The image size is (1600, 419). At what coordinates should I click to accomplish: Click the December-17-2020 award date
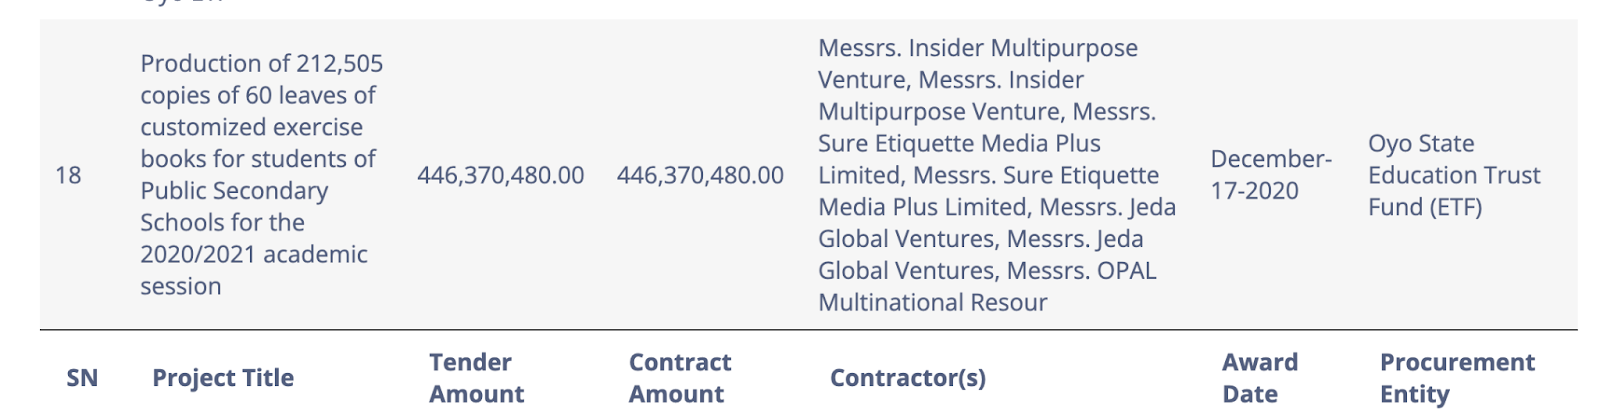tap(1270, 175)
